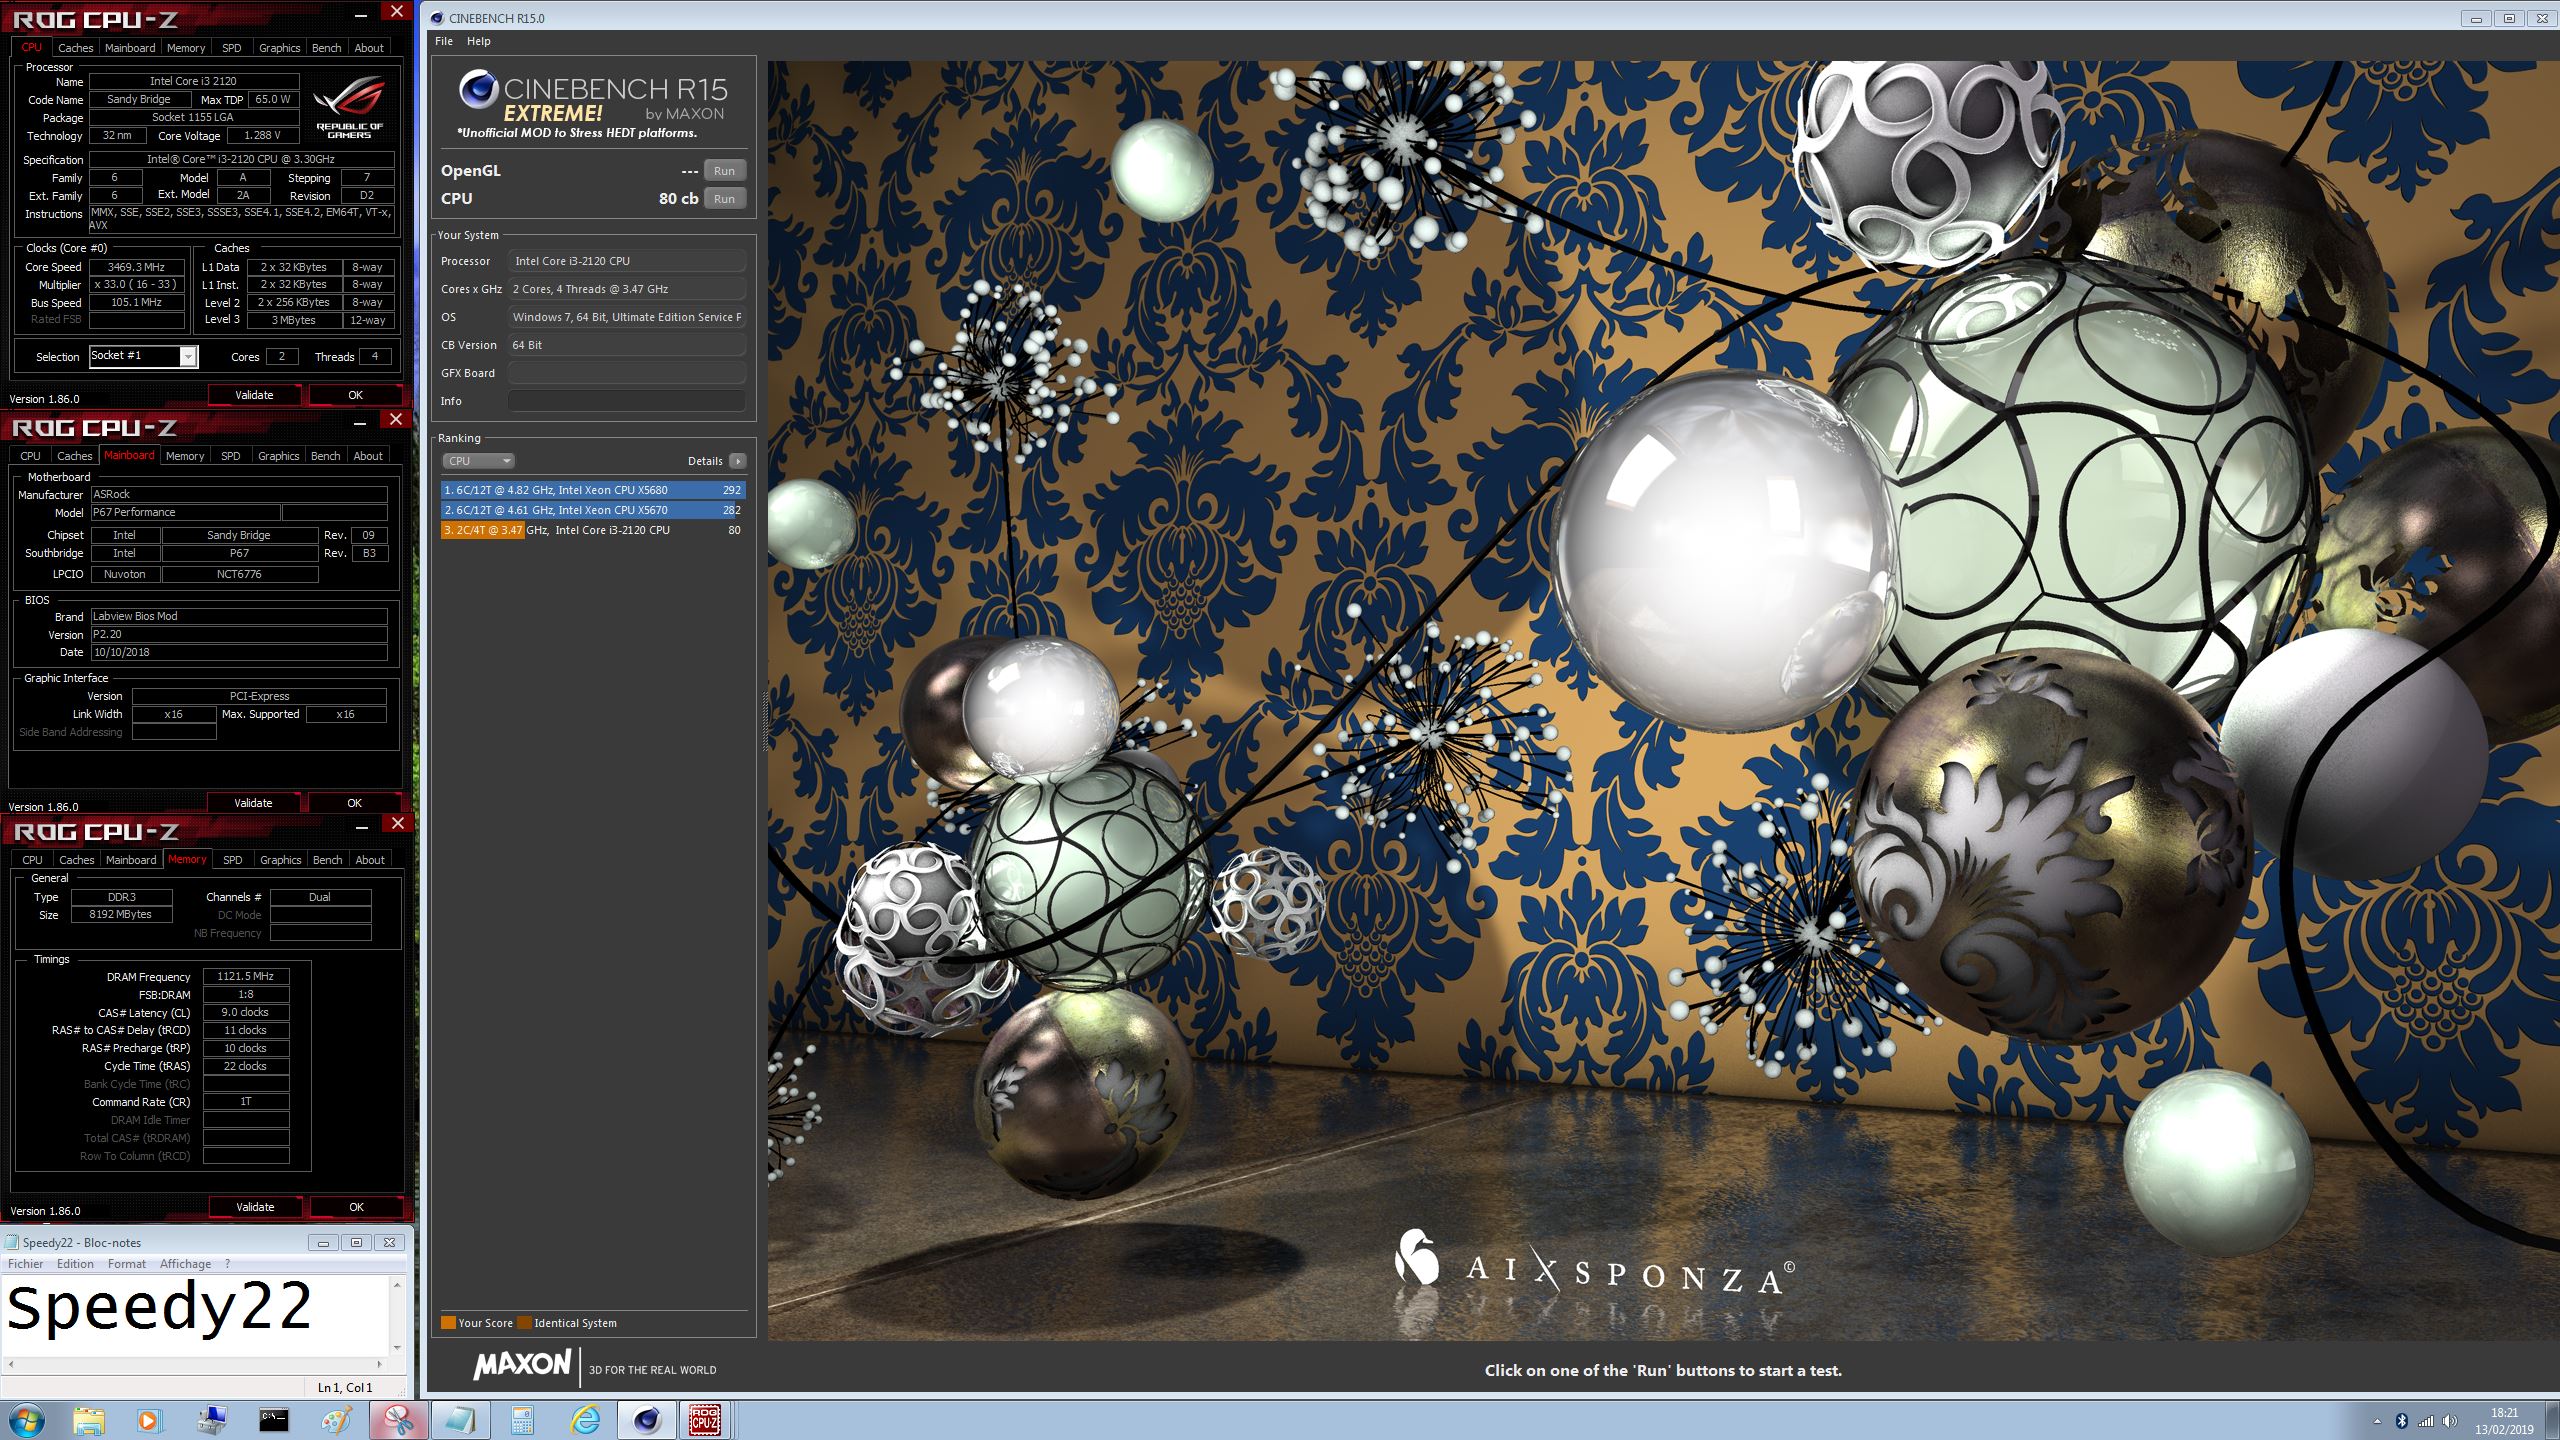Open Bluetooth tray icon
Screen dimensions: 2560x1440
click(x=2402, y=1421)
